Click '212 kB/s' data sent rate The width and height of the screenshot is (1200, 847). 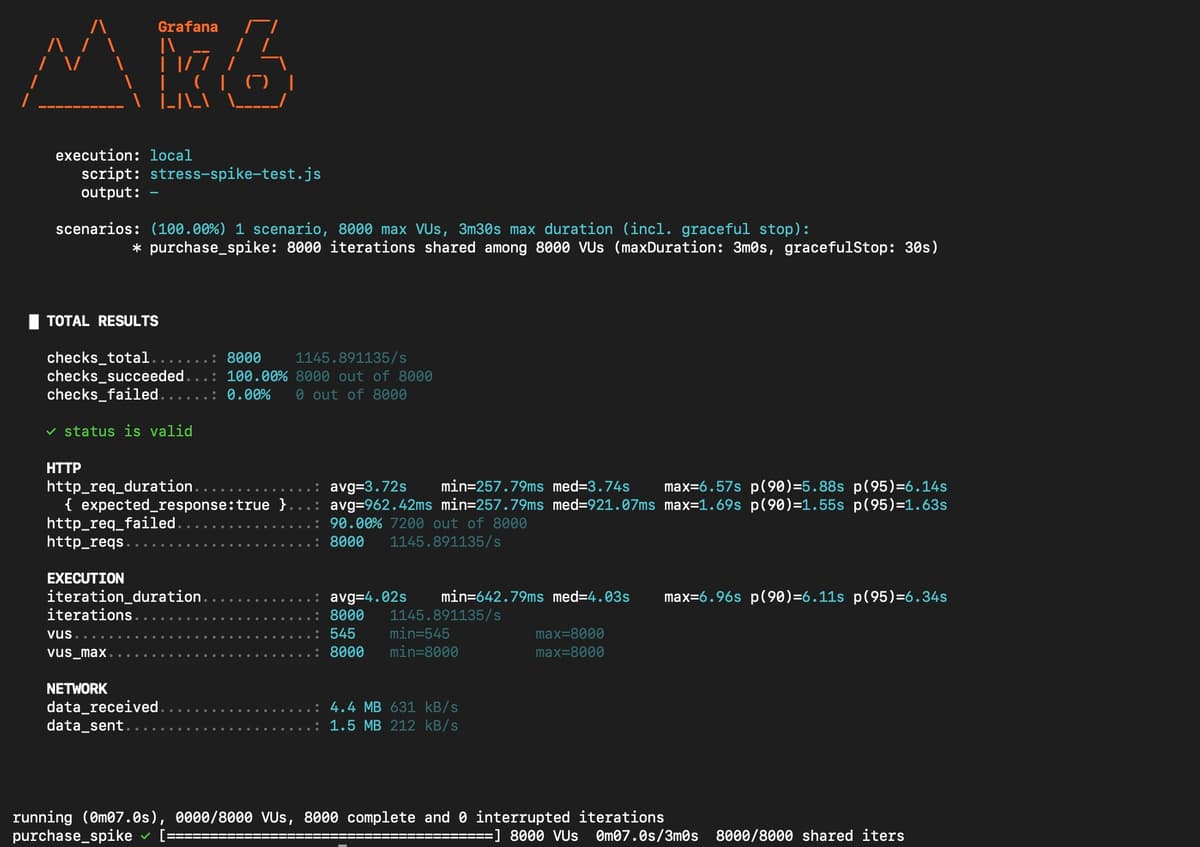(x=424, y=725)
